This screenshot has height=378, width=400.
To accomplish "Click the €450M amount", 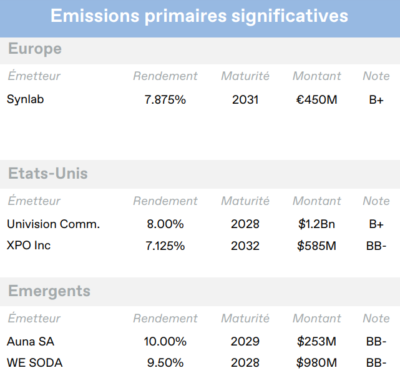I will click(x=317, y=100).
